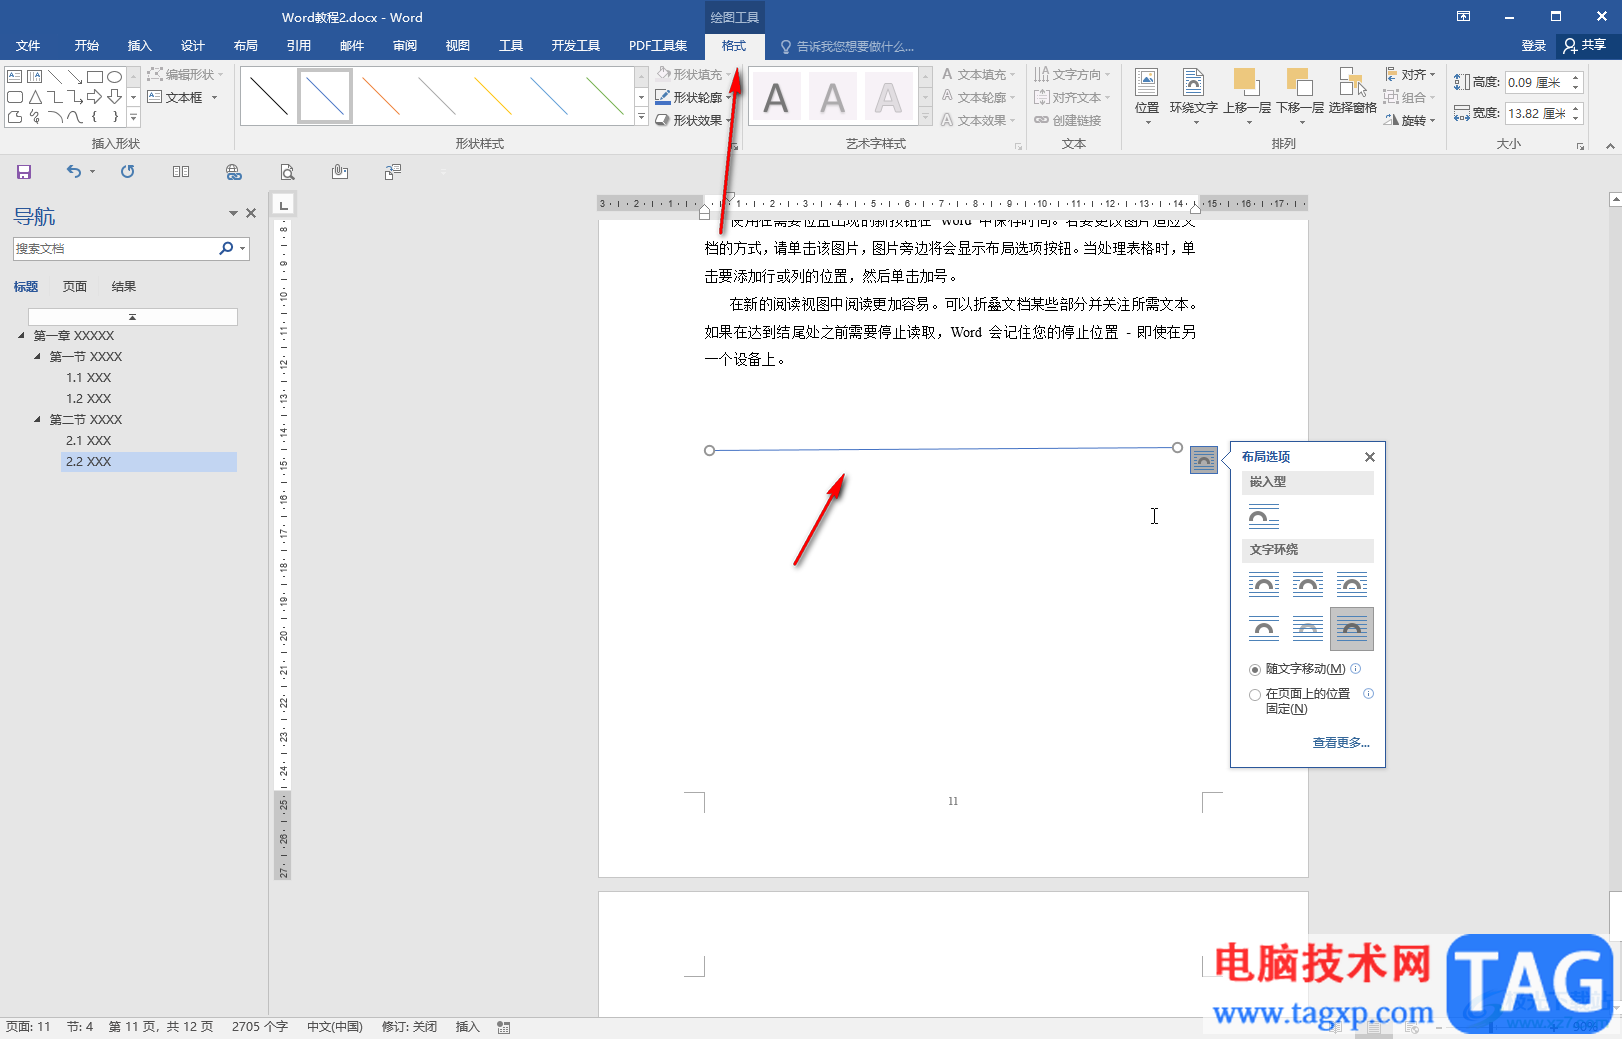The height and width of the screenshot is (1039, 1622).
Task: Click the Wrap Text (环绕文字) icon
Action: [x=1193, y=94]
